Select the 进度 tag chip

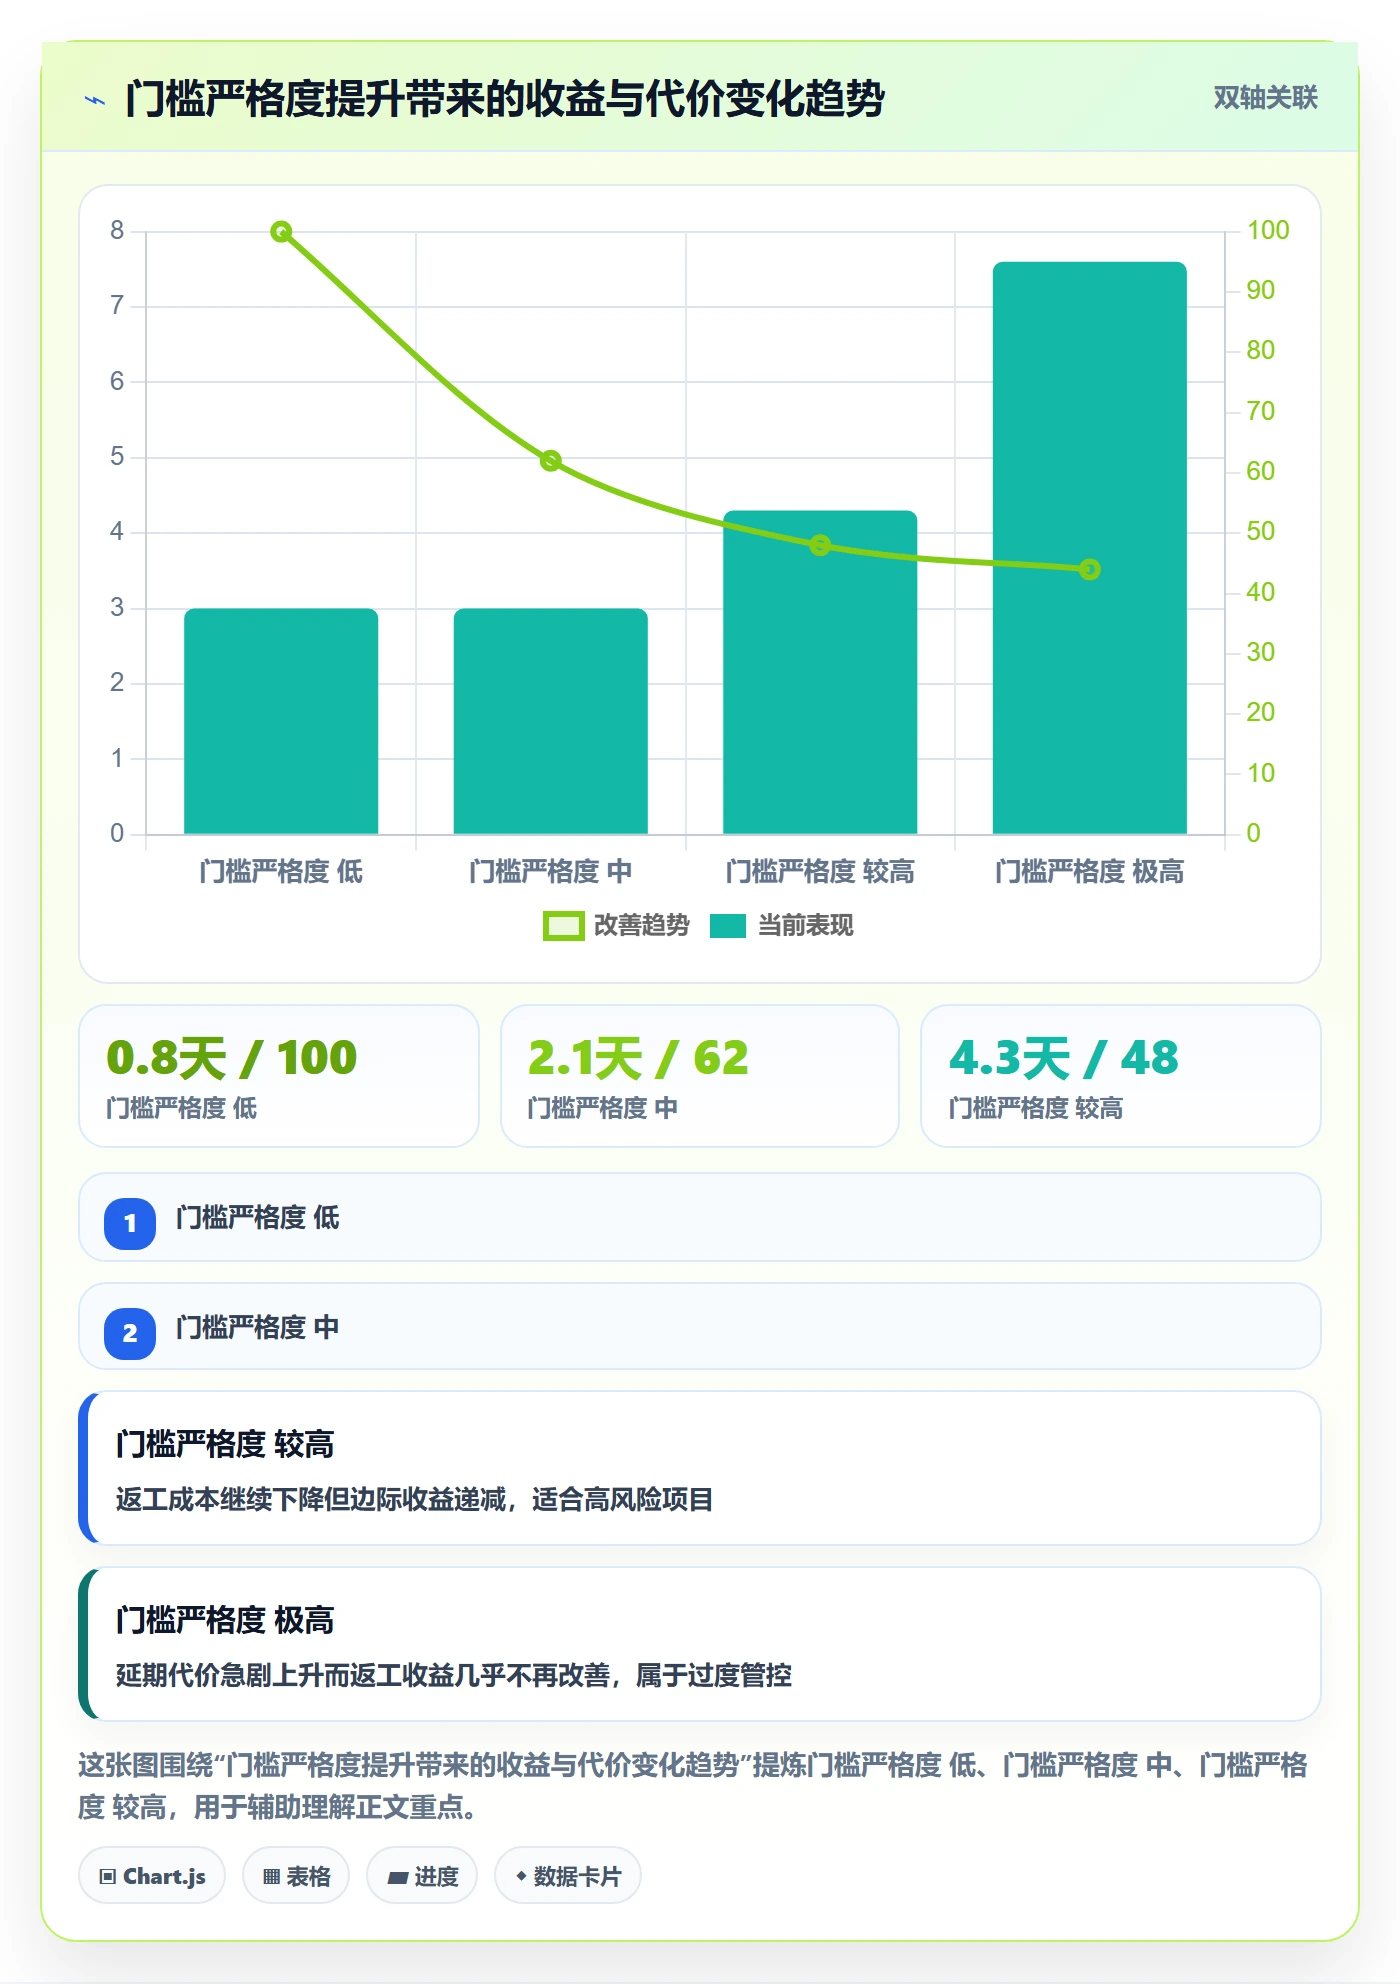pyautogui.click(x=422, y=1876)
